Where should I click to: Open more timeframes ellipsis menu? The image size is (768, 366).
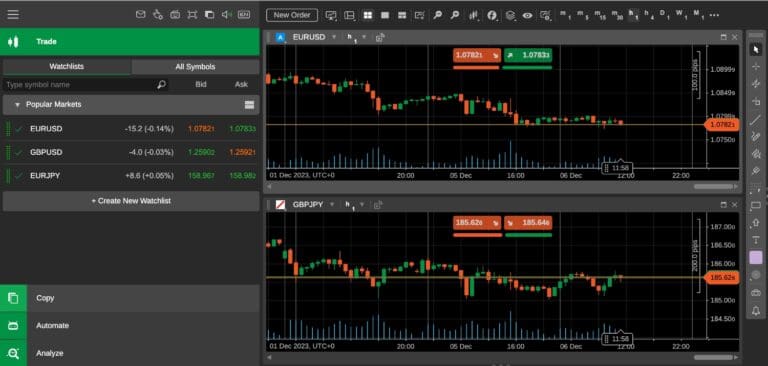coord(714,15)
